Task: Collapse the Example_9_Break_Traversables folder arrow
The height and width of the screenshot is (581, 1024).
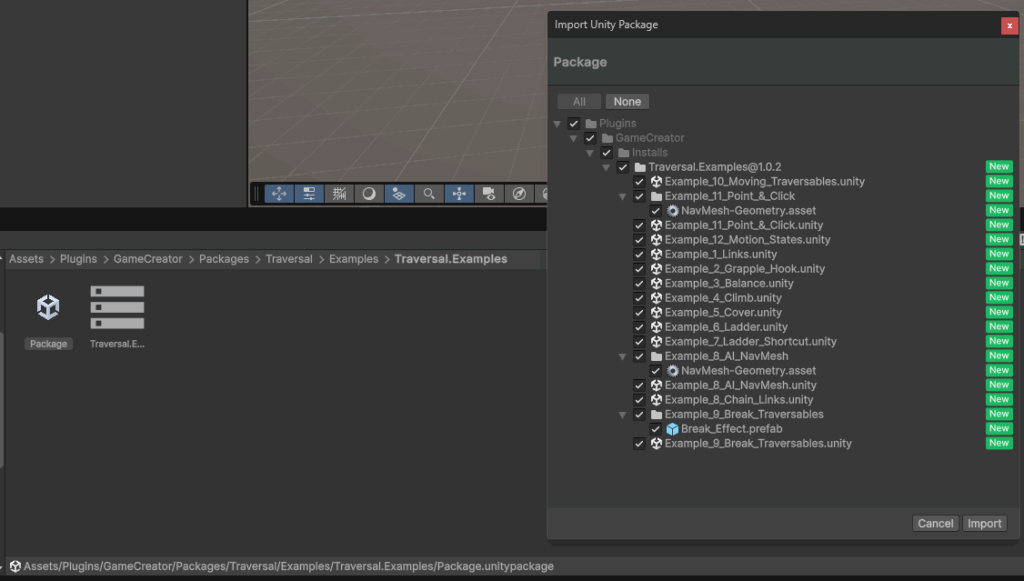Action: click(x=622, y=415)
